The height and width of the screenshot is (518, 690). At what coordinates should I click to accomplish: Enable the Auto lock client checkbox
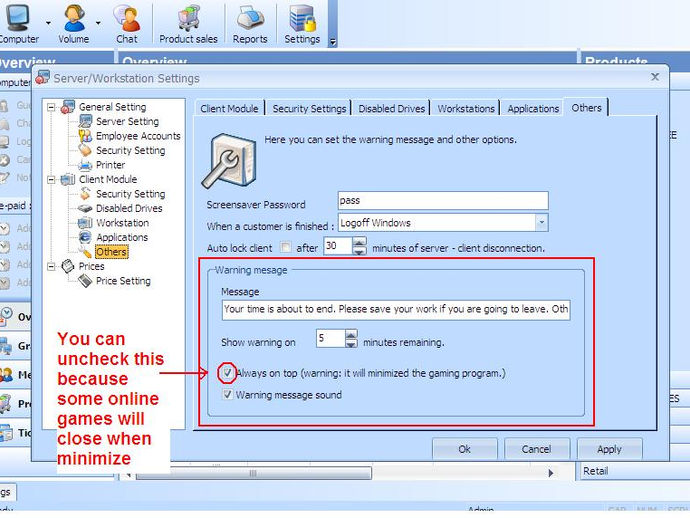click(286, 247)
